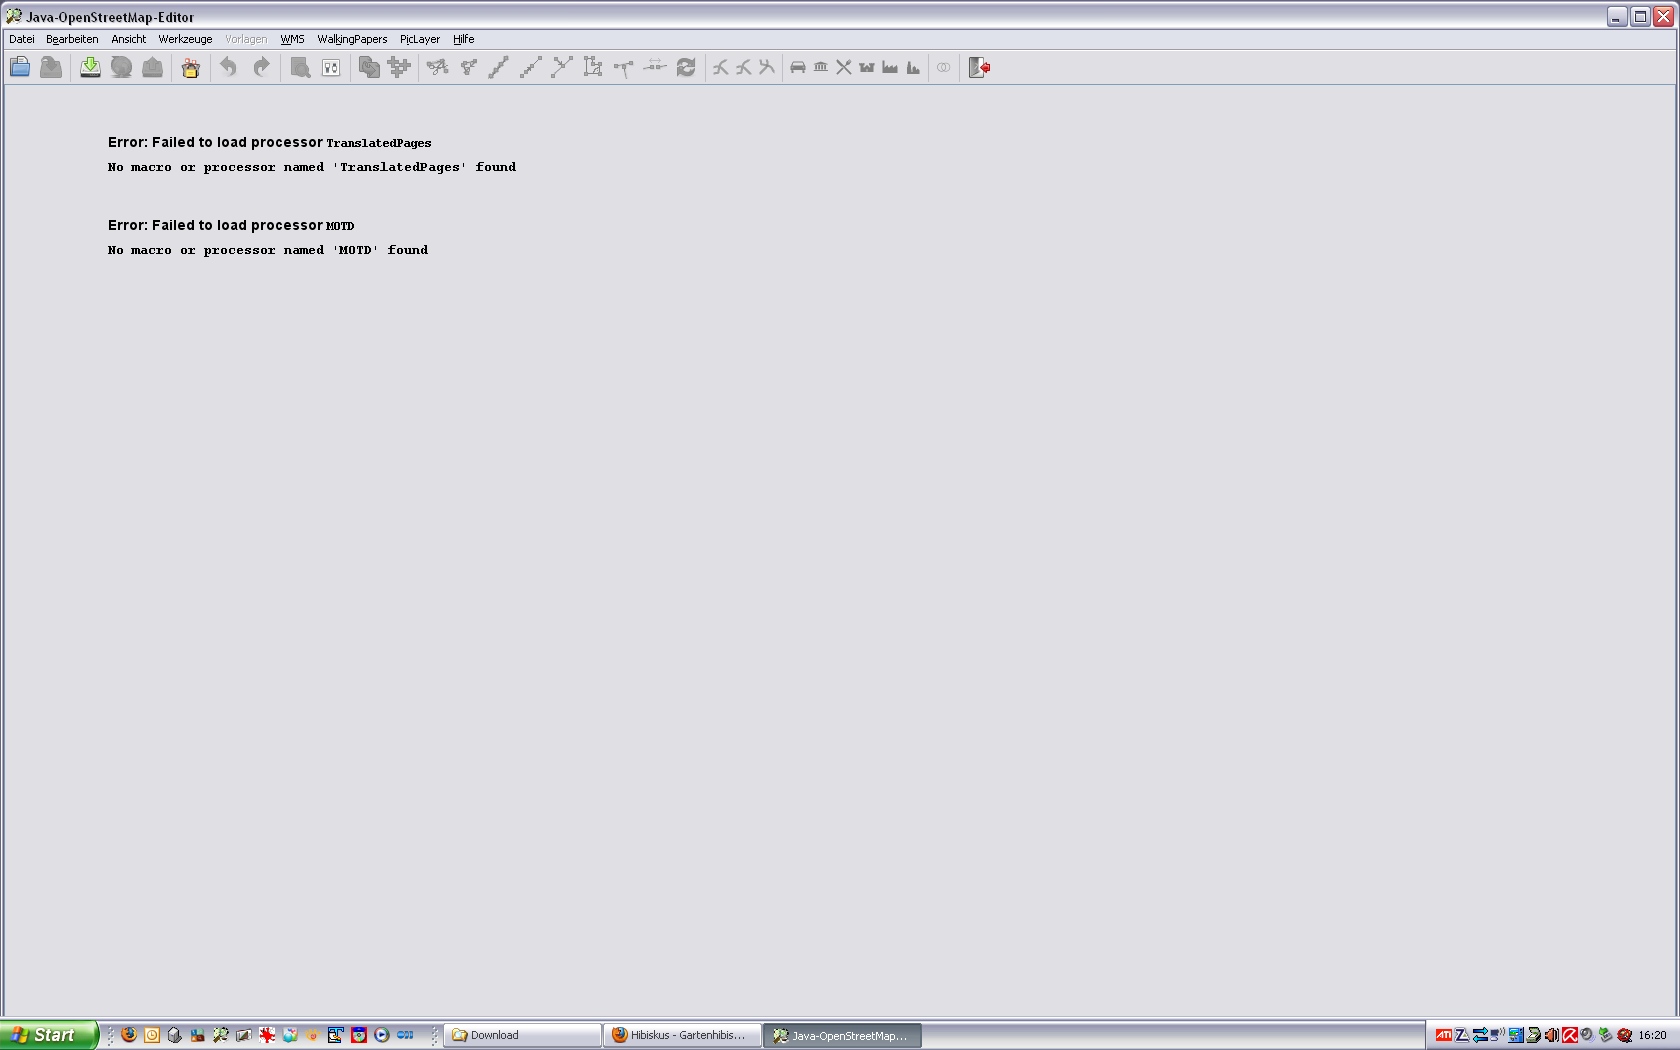Click the museum building preset icon
This screenshot has width=1680, height=1050.
(x=821, y=68)
